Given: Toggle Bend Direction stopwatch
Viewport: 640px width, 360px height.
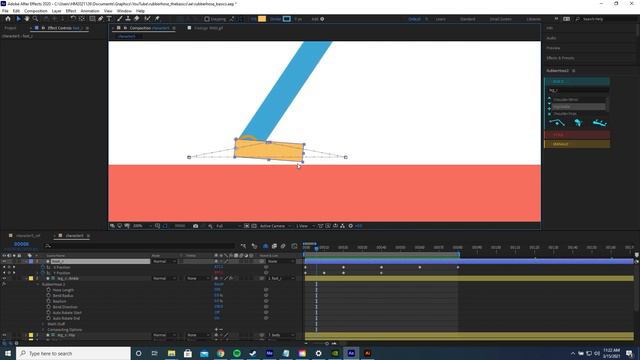Looking at the screenshot, I should 49,307.
